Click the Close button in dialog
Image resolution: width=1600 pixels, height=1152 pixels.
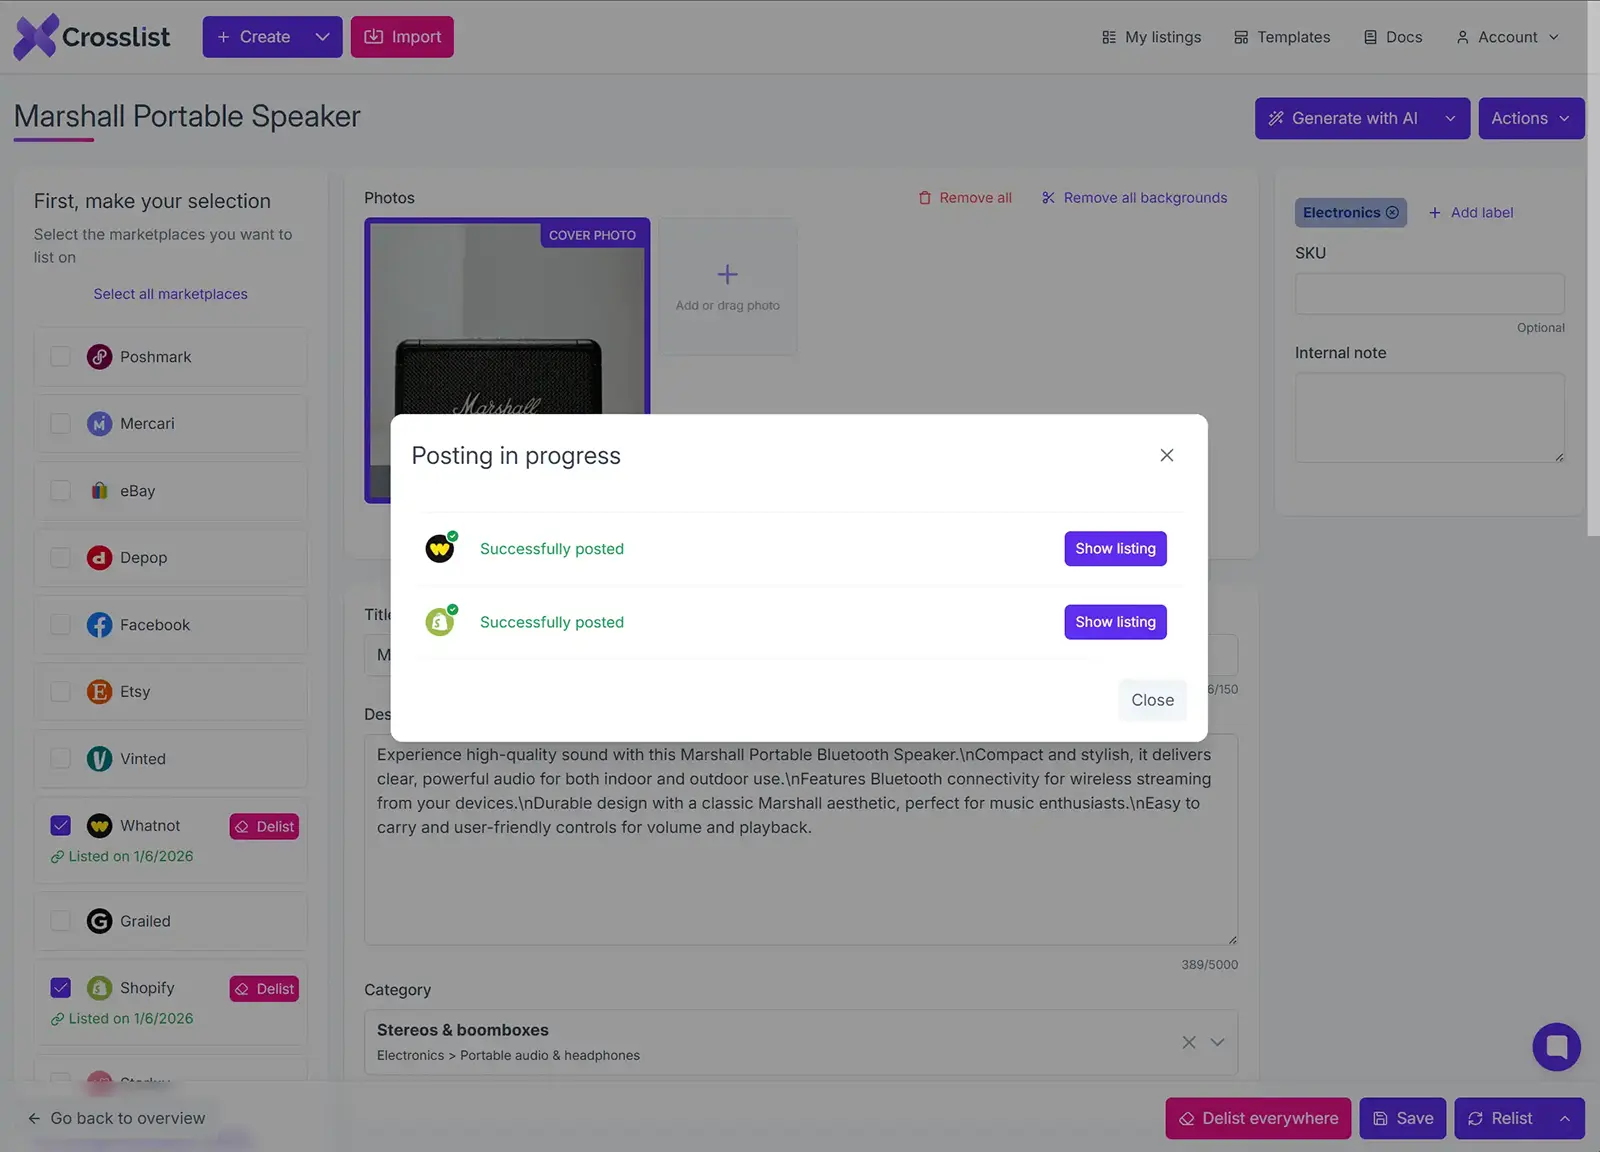coord(1152,700)
